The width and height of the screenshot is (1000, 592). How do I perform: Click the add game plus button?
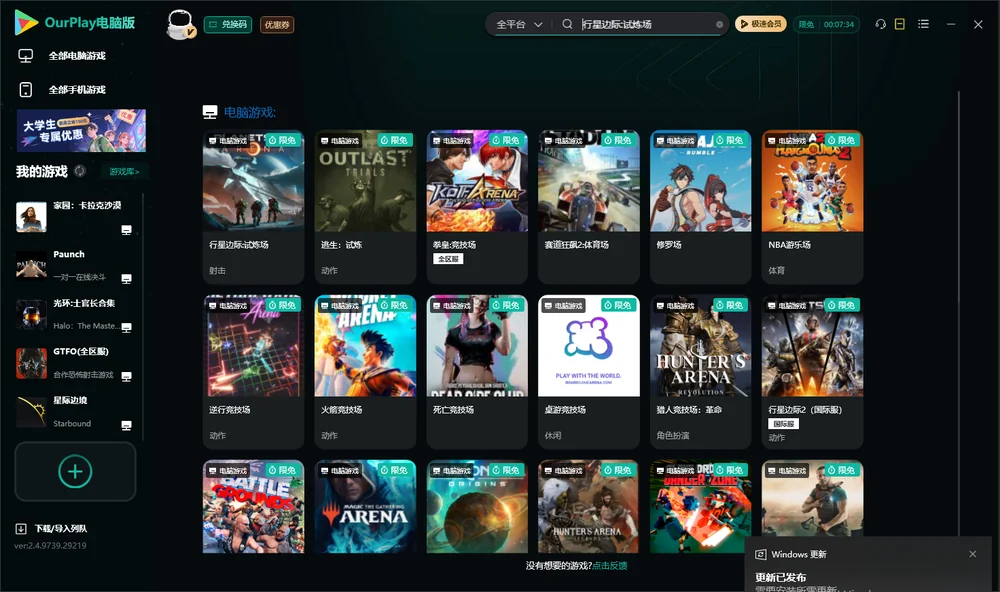tap(75, 471)
